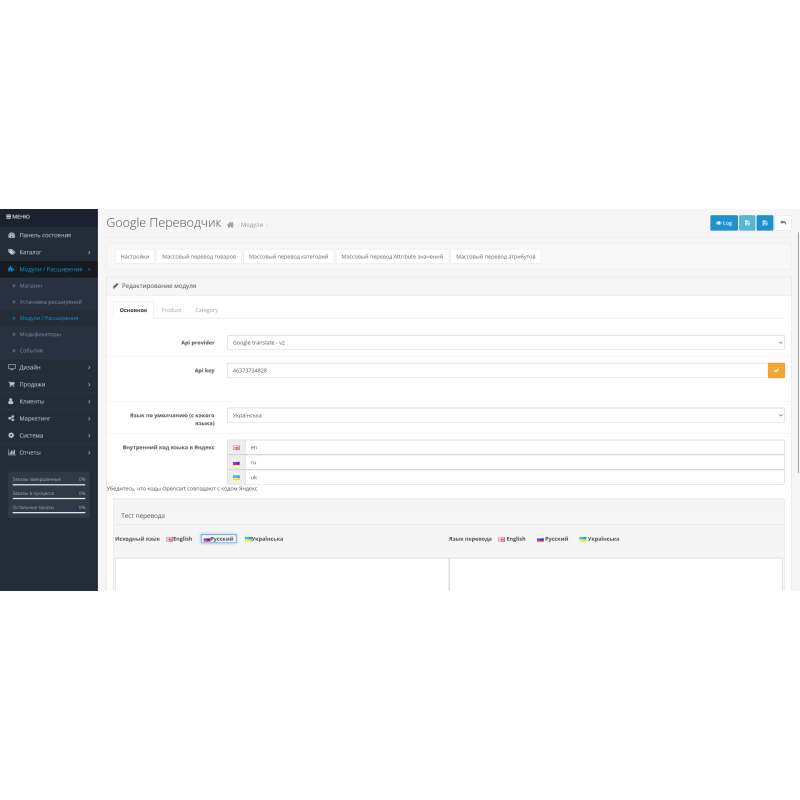Click the Продажи shopping cart icon
800x800 pixels.
tap(13, 384)
